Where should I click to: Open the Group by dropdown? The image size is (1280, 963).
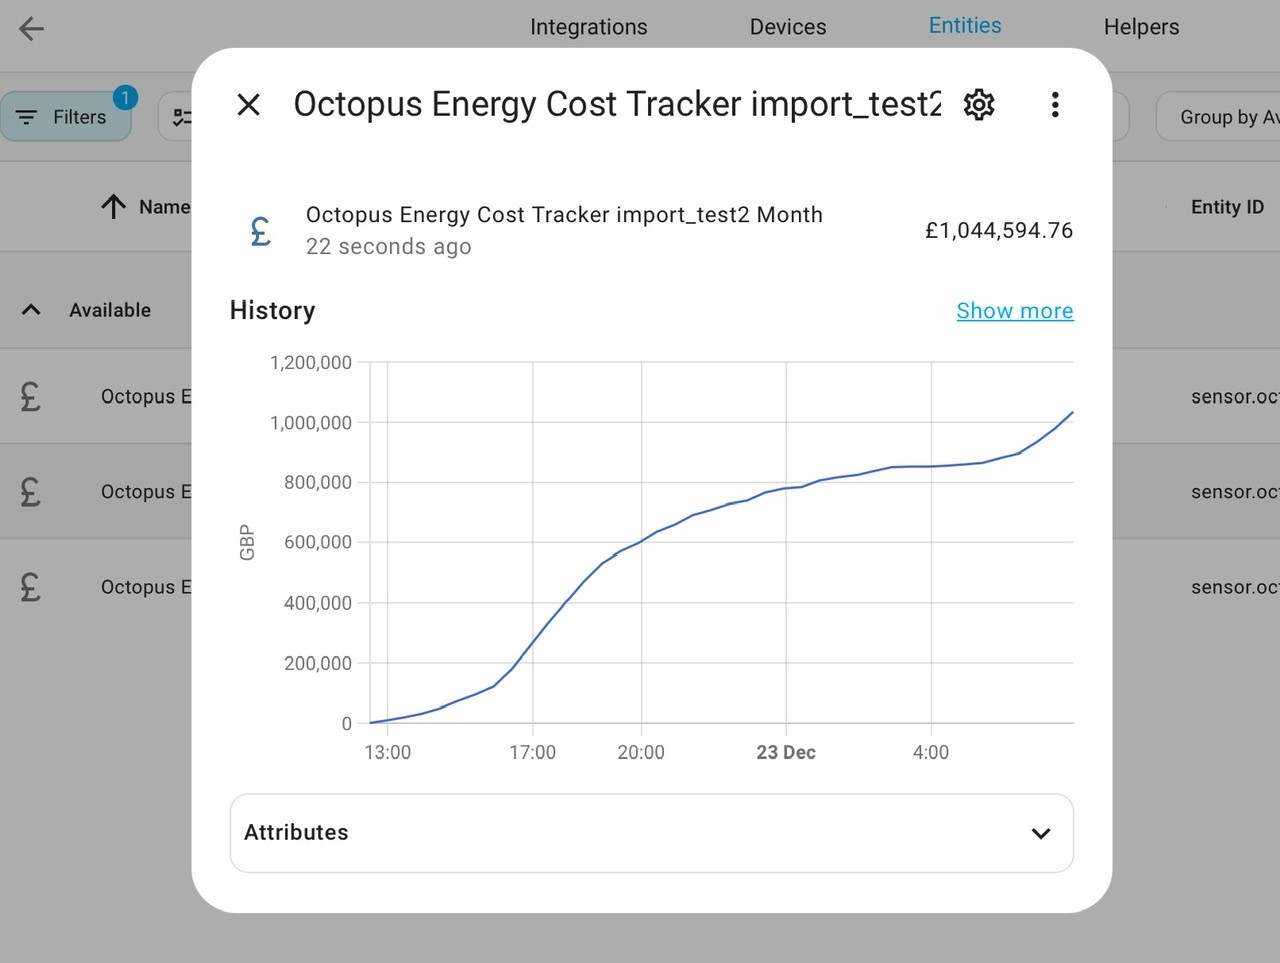coord(1218,117)
